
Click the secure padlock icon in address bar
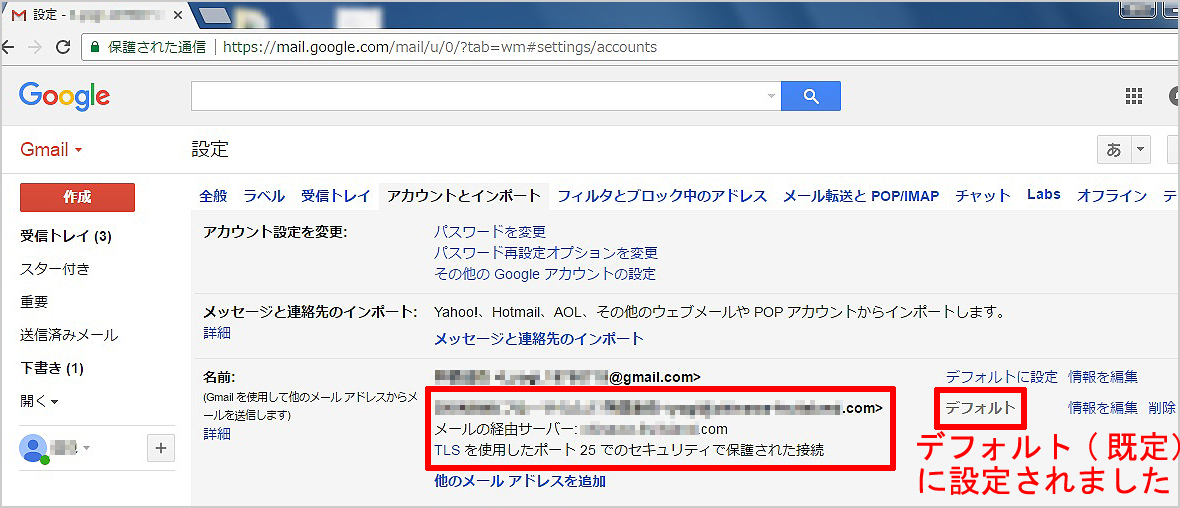click(x=94, y=47)
